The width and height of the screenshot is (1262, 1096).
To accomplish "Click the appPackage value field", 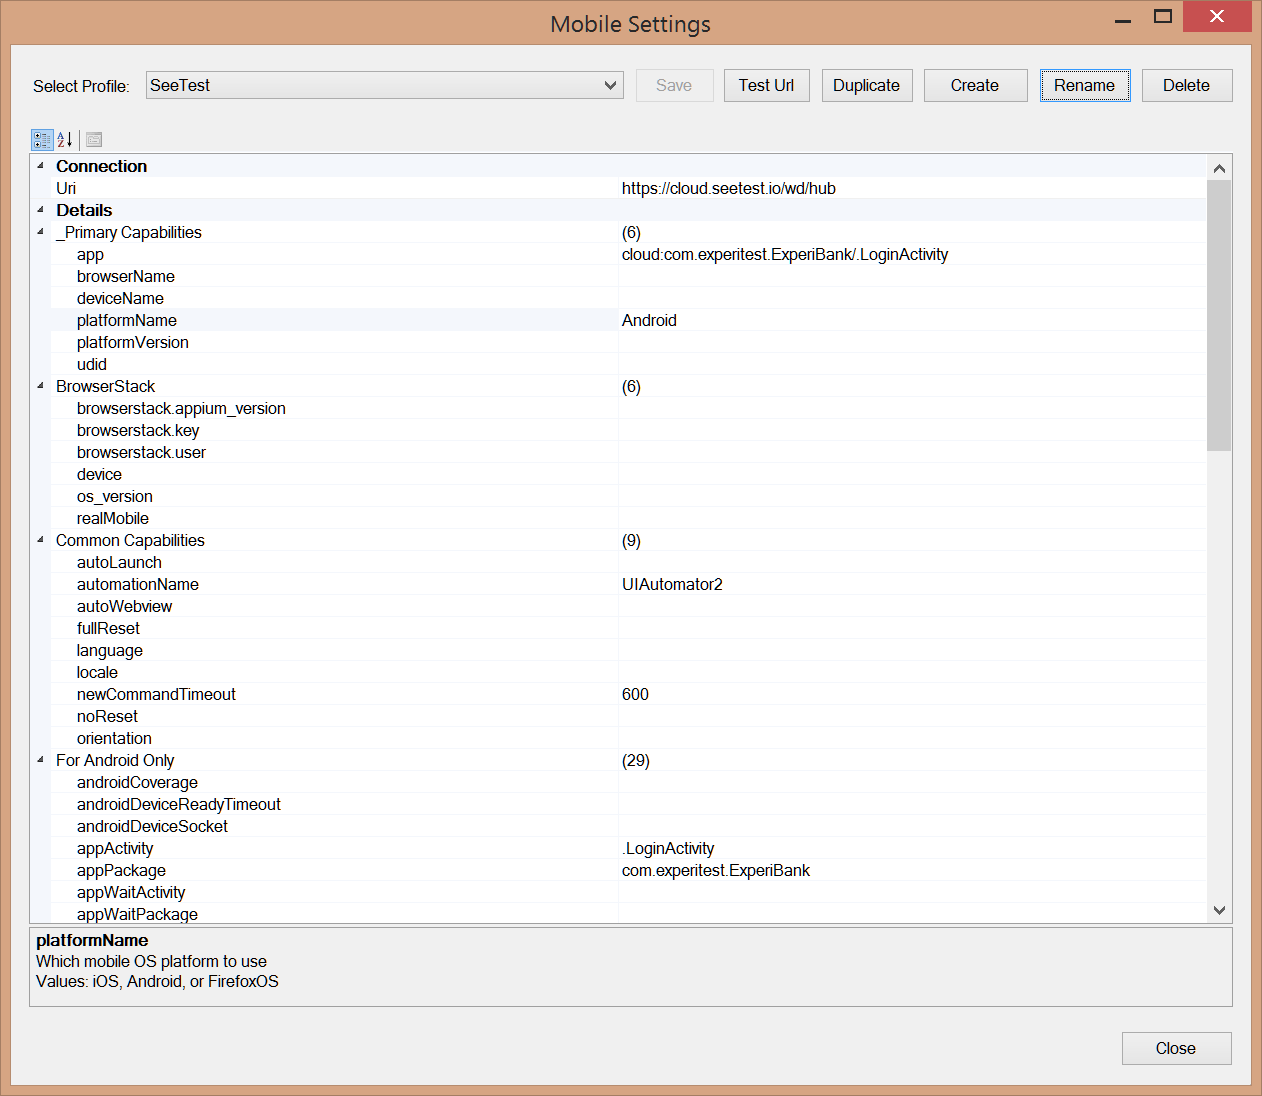I will (x=910, y=871).
